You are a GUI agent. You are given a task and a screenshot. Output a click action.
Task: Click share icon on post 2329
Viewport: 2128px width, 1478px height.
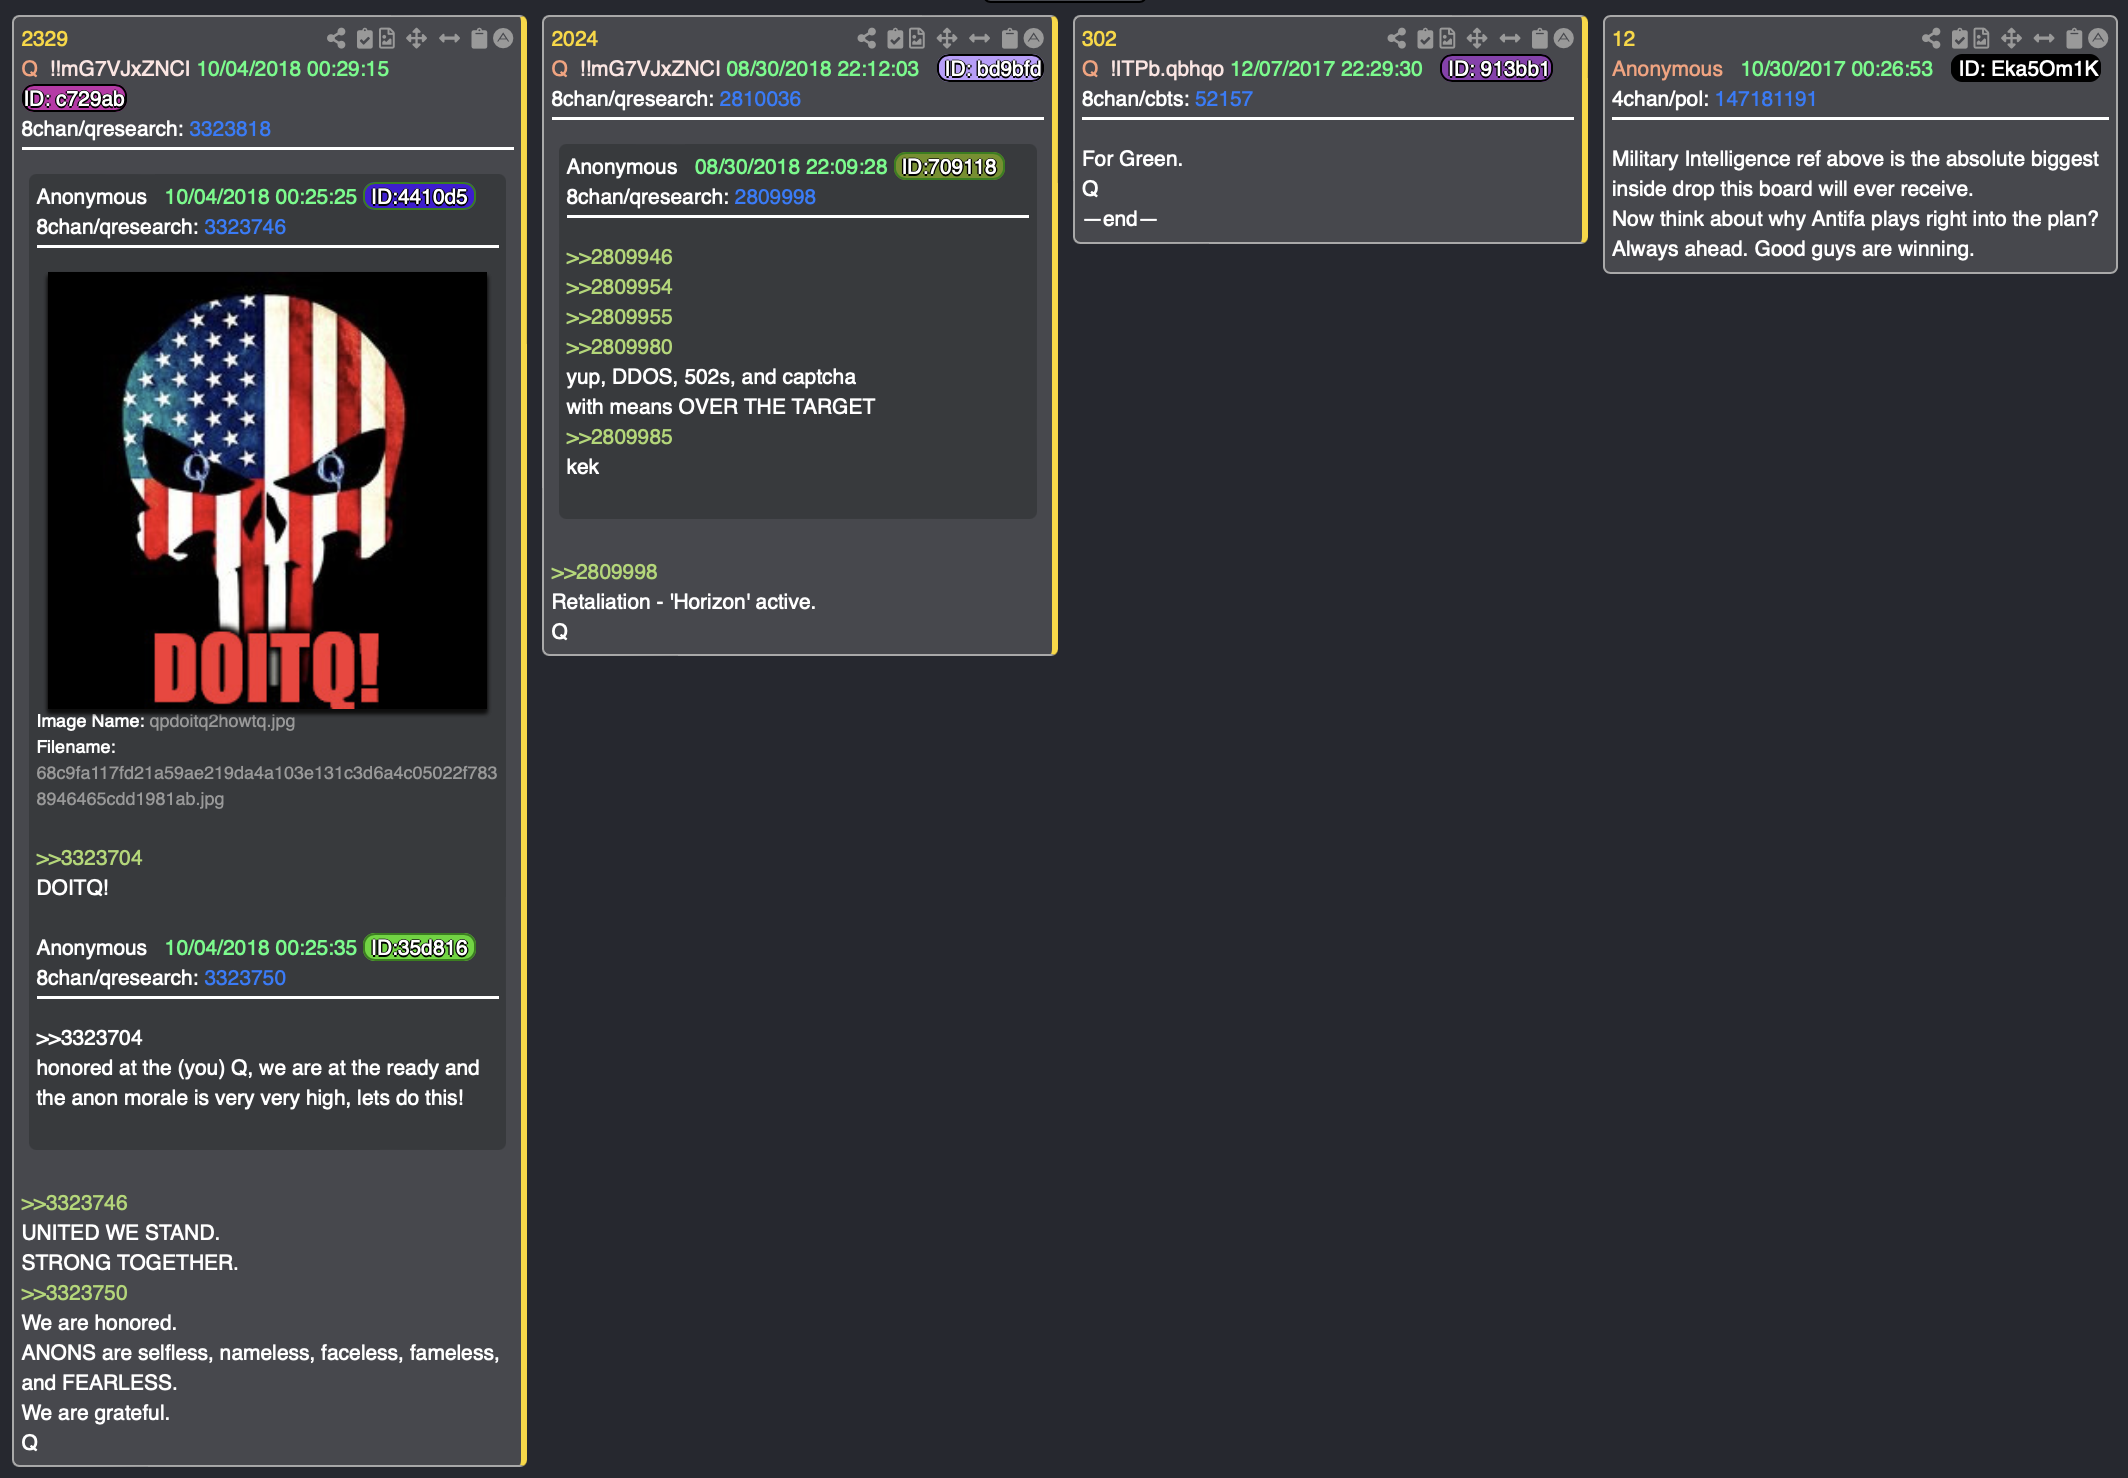pos(336,38)
